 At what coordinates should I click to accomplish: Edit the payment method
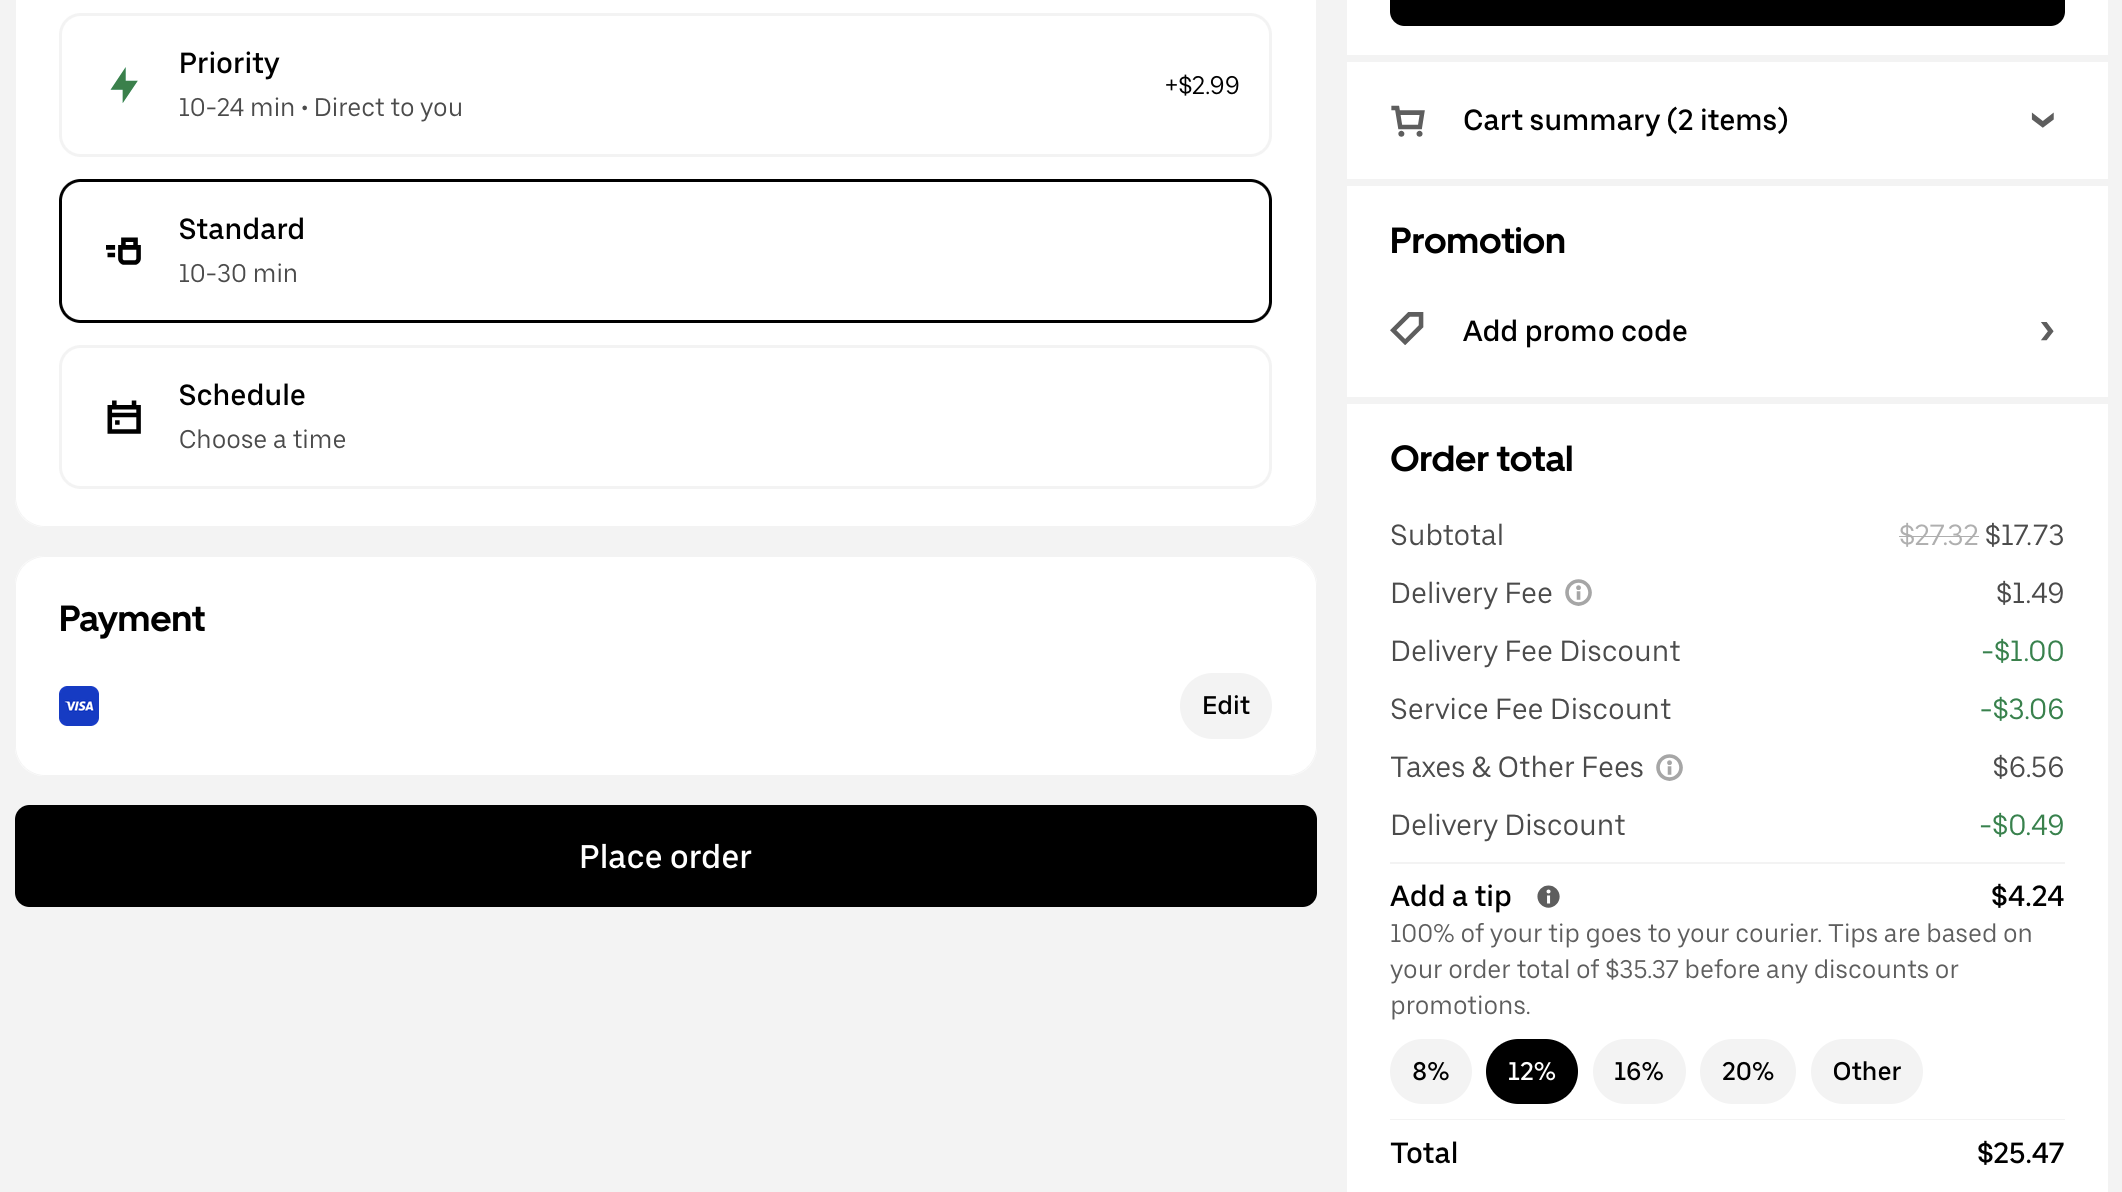1225,706
